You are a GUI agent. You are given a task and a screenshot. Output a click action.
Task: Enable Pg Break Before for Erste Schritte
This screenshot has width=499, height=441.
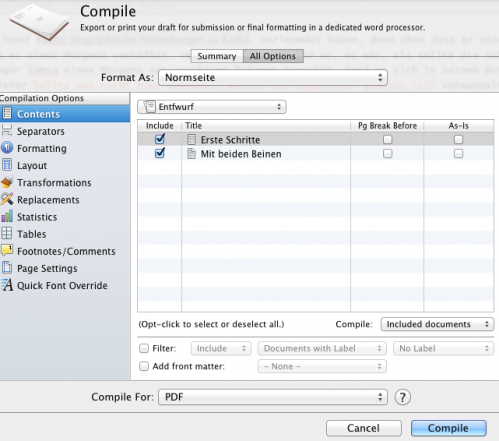point(387,139)
